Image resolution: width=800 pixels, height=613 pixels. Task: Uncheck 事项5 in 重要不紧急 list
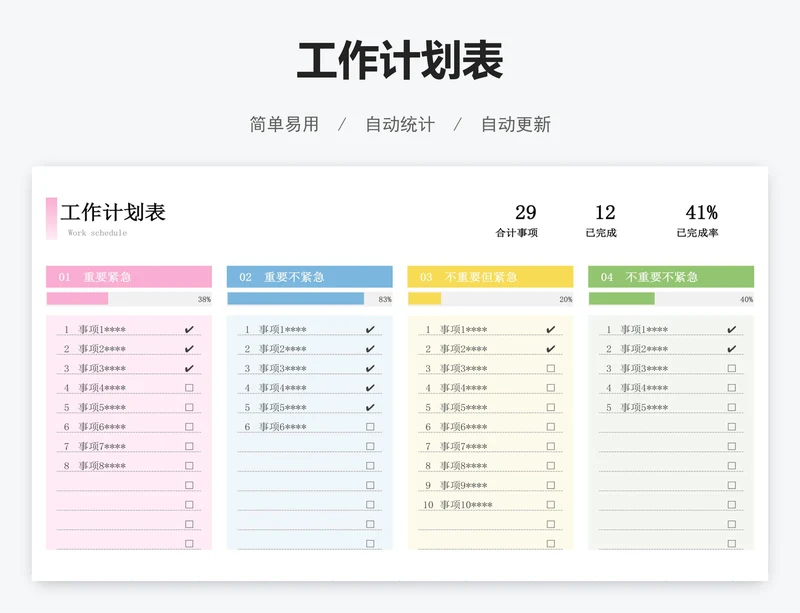pyautogui.click(x=370, y=407)
